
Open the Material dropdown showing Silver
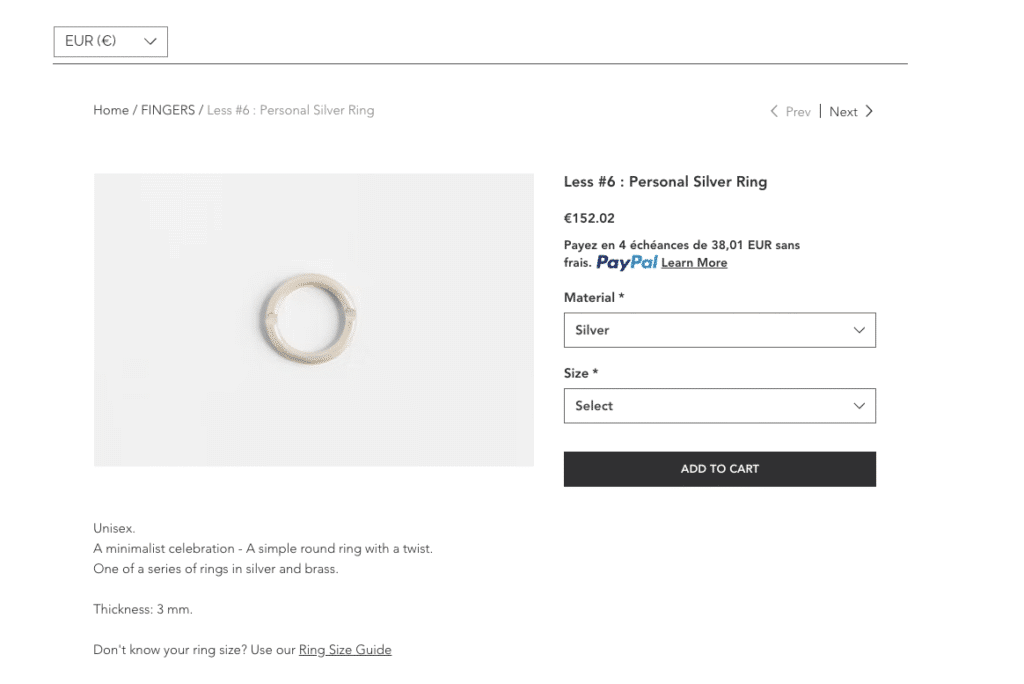pos(720,329)
